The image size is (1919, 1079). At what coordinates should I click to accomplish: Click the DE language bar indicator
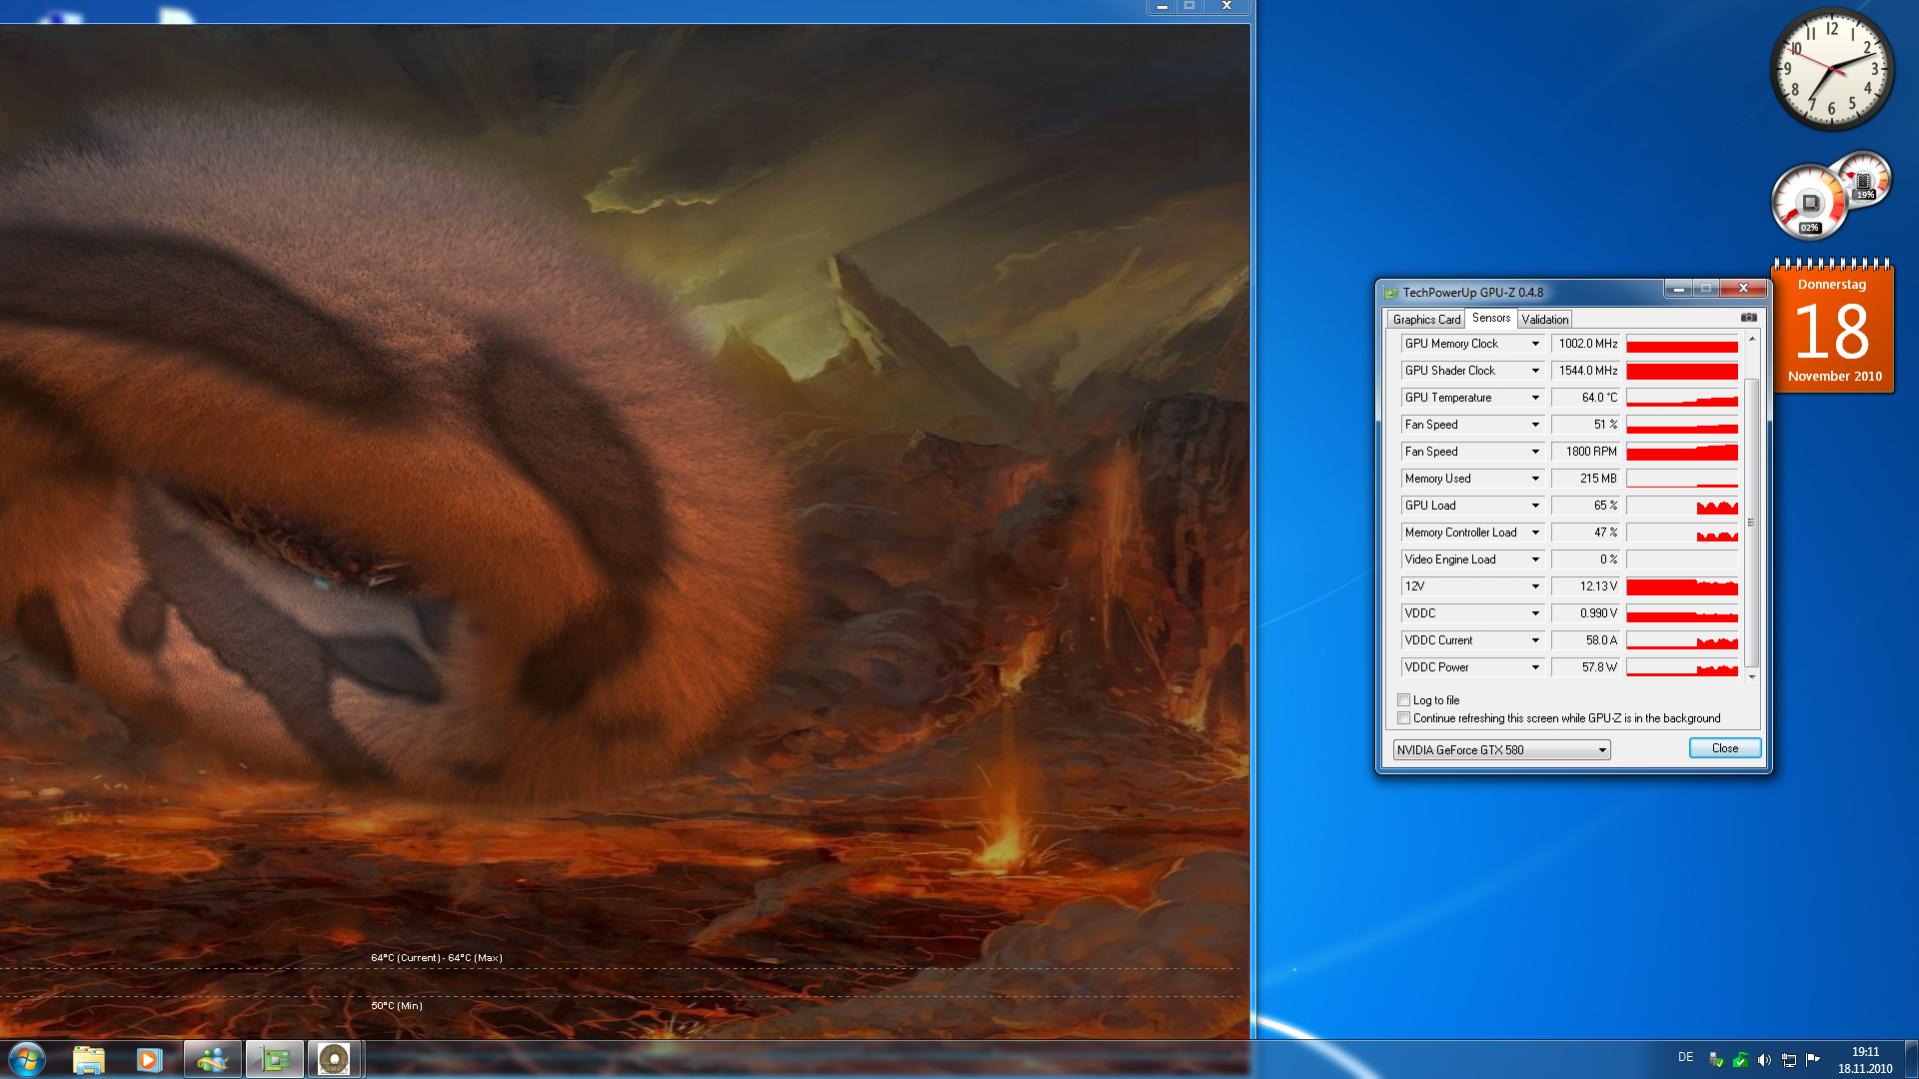[x=1685, y=1057]
